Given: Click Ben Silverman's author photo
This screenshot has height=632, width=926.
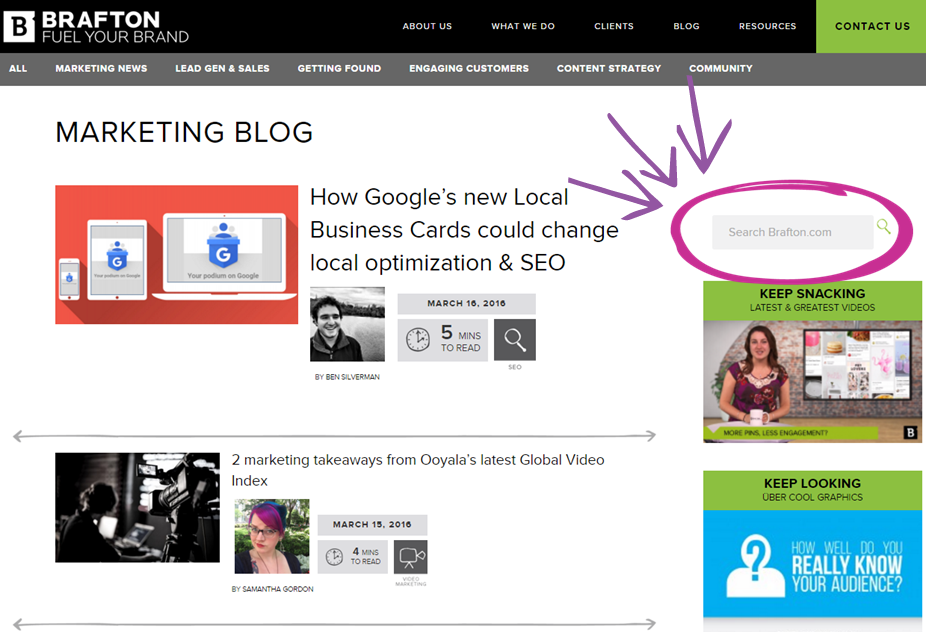Looking at the screenshot, I should (347, 324).
